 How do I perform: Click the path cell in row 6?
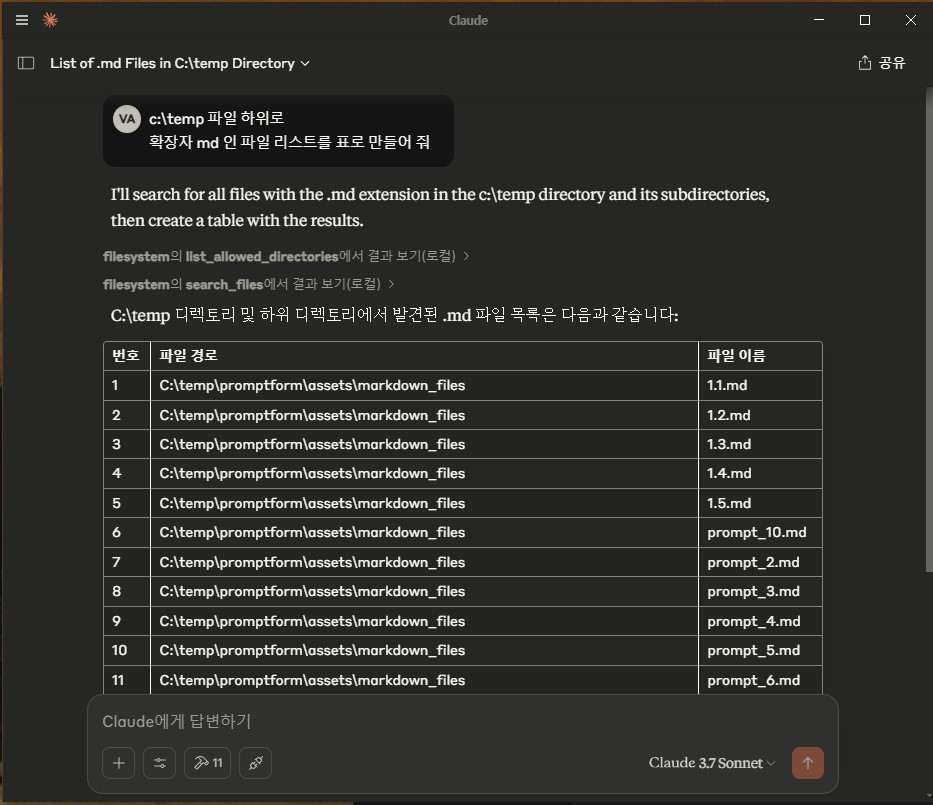(x=424, y=533)
